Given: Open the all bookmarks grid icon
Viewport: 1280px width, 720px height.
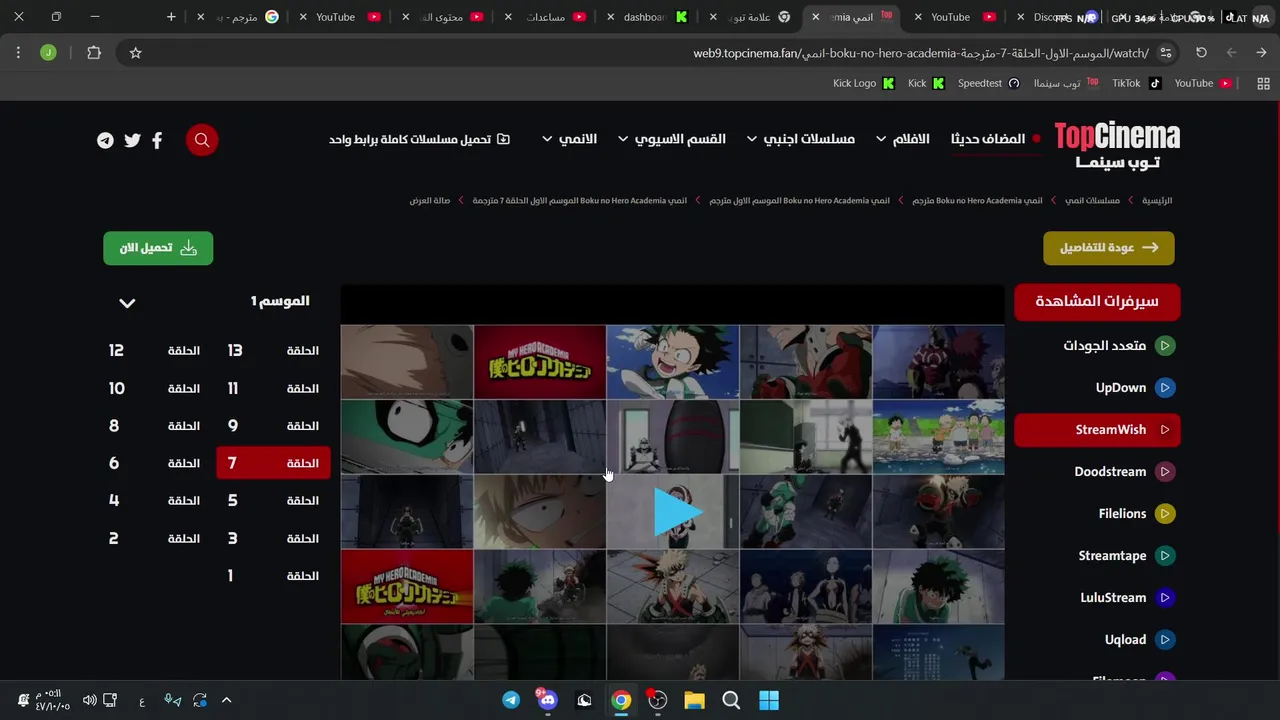Looking at the screenshot, I should coord(1263,83).
